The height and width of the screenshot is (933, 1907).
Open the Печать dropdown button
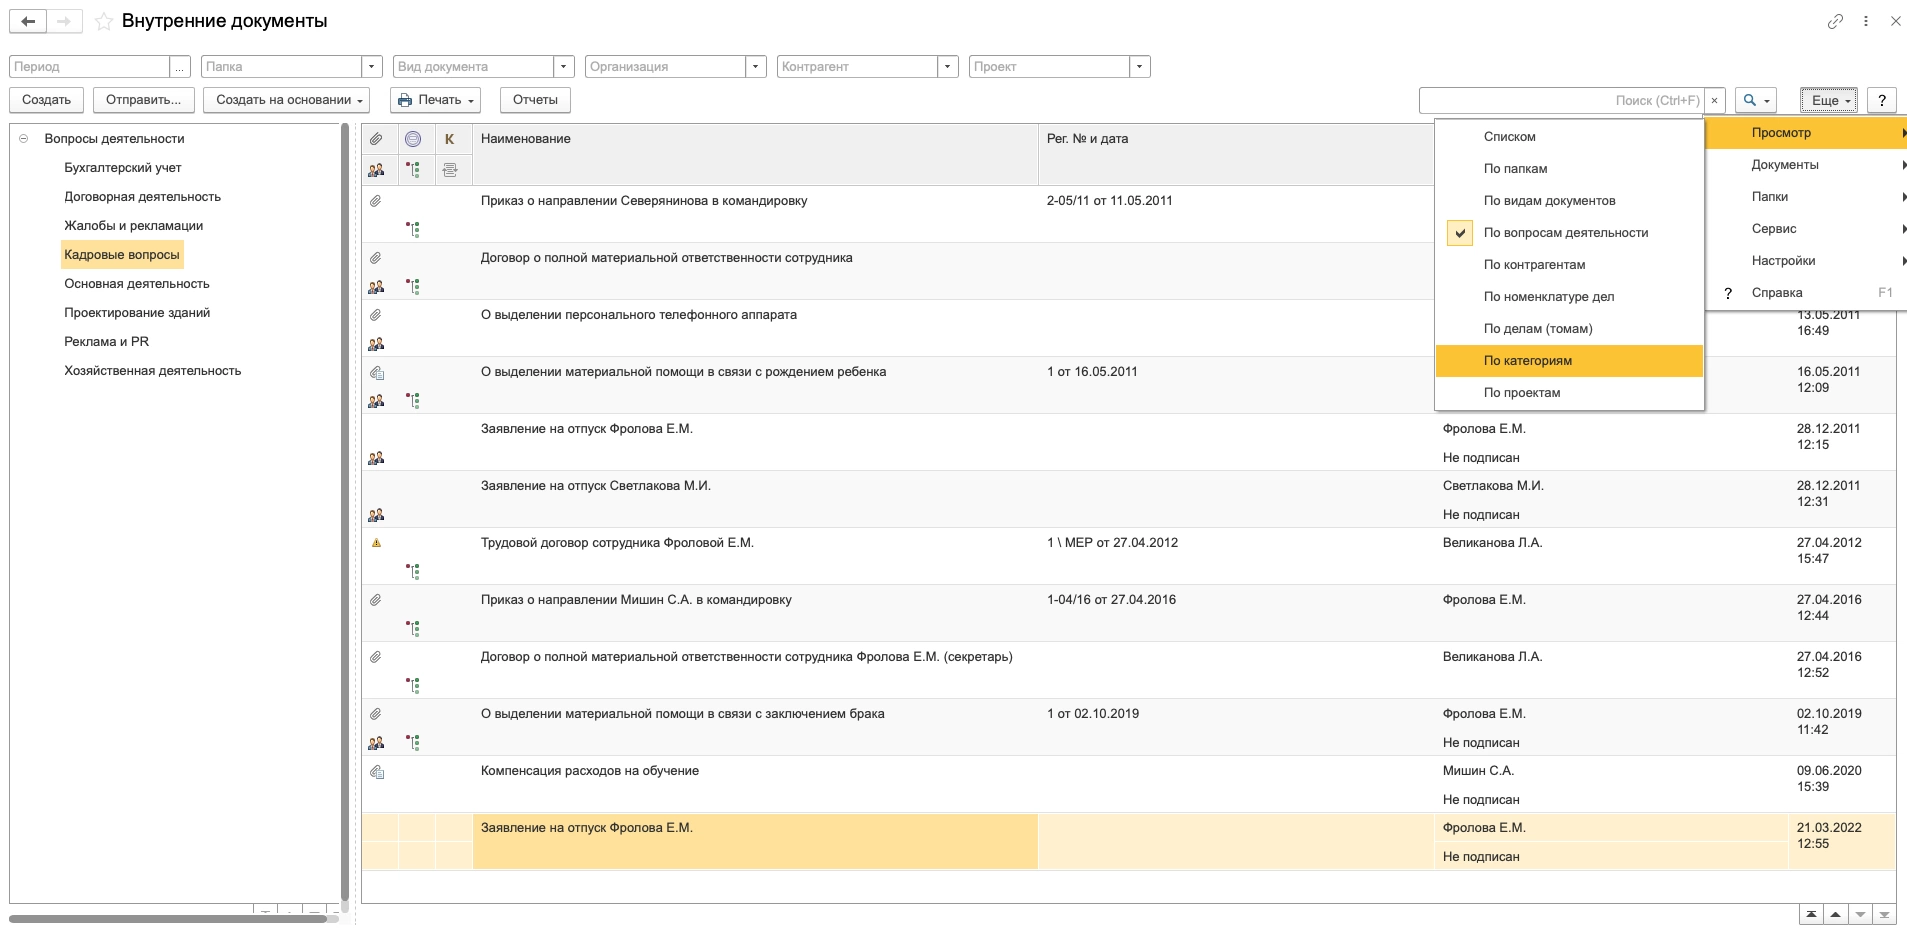pos(436,100)
